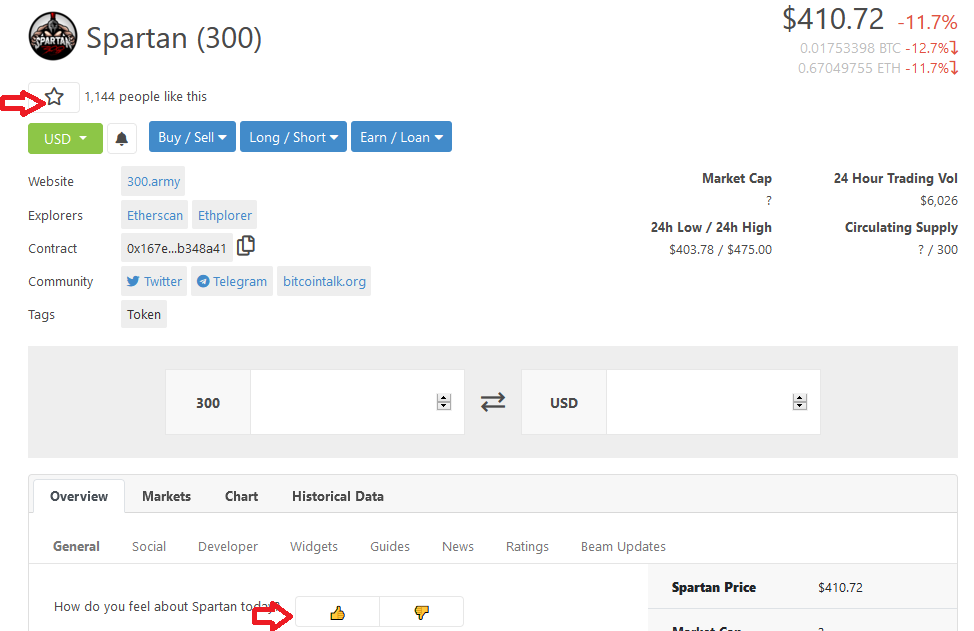The height and width of the screenshot is (631, 974).
Task: Select the Developer sub-tab
Action: 228,547
